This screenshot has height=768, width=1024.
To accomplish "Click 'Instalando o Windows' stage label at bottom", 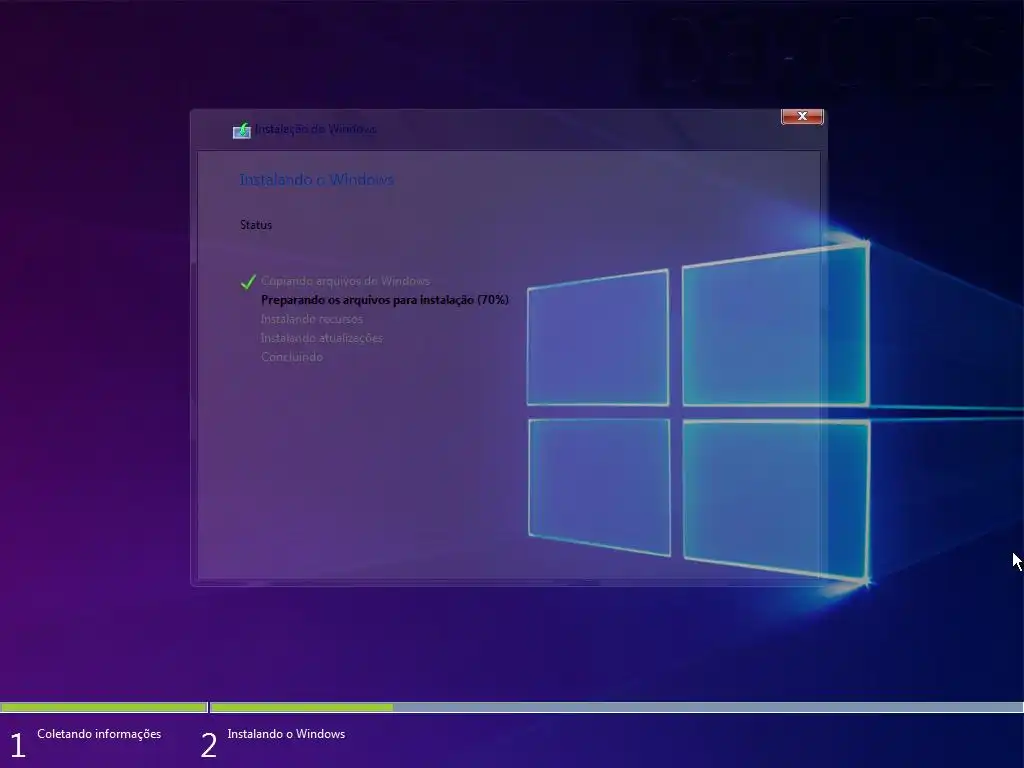I will click(x=286, y=733).
